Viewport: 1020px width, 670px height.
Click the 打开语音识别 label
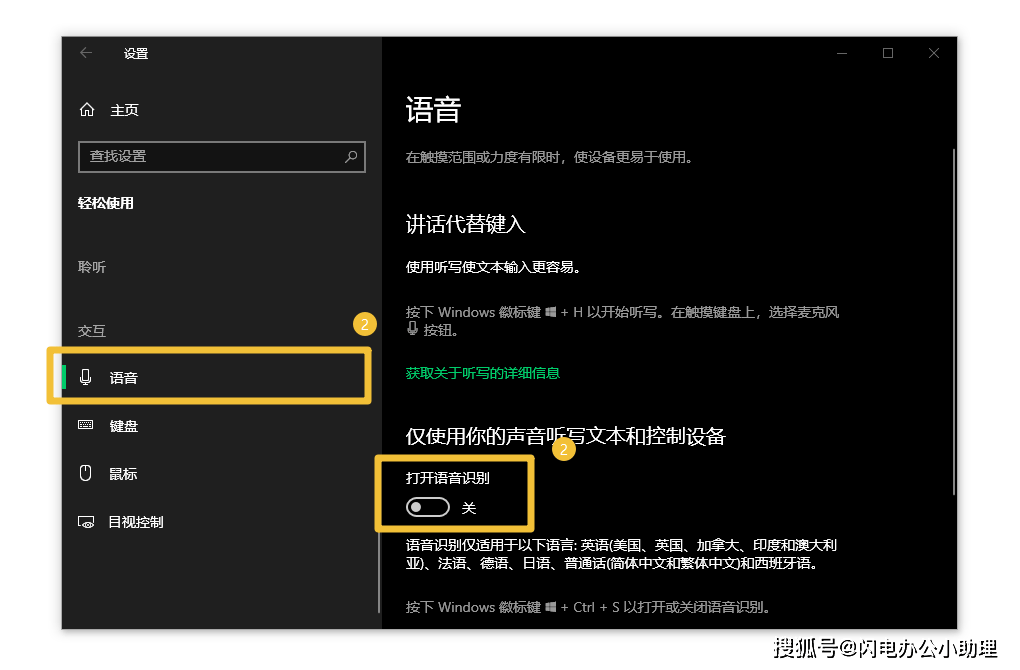[448, 478]
